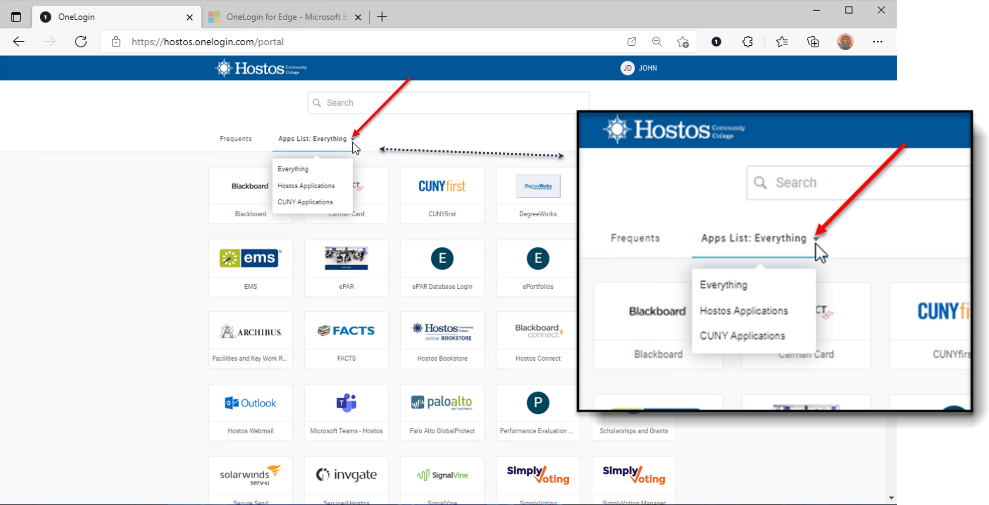Open a new browser tab
989x505 pixels.
click(382, 17)
